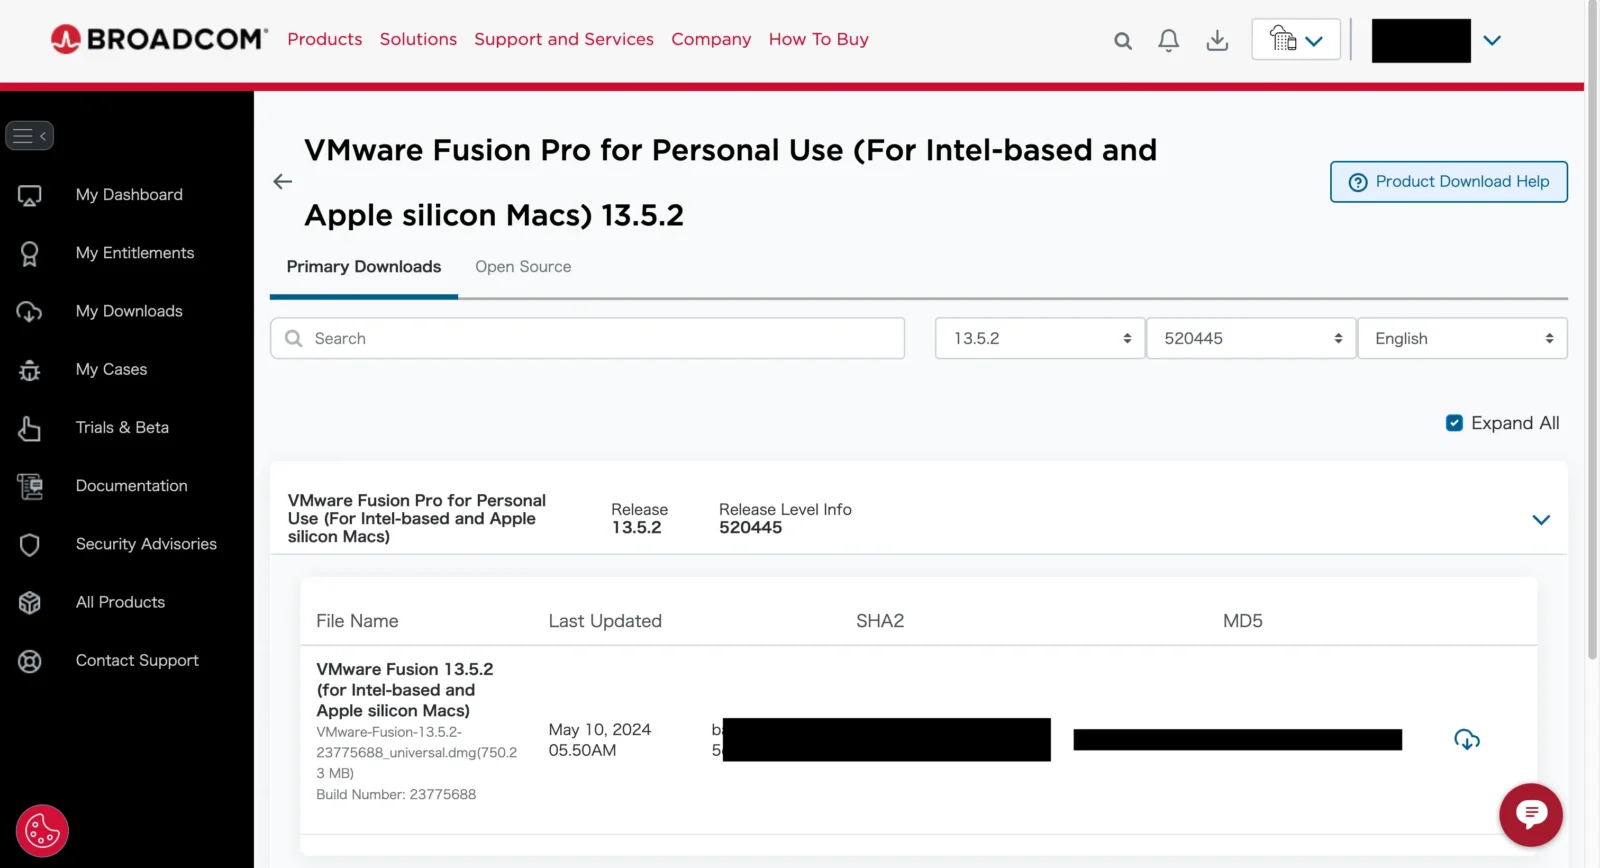Click the Trials & Beta hand icon
The image size is (1600, 868).
coord(30,428)
